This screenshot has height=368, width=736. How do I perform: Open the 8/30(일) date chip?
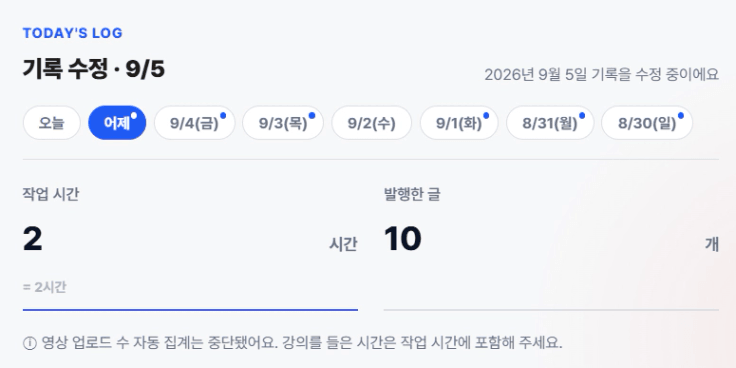(647, 123)
